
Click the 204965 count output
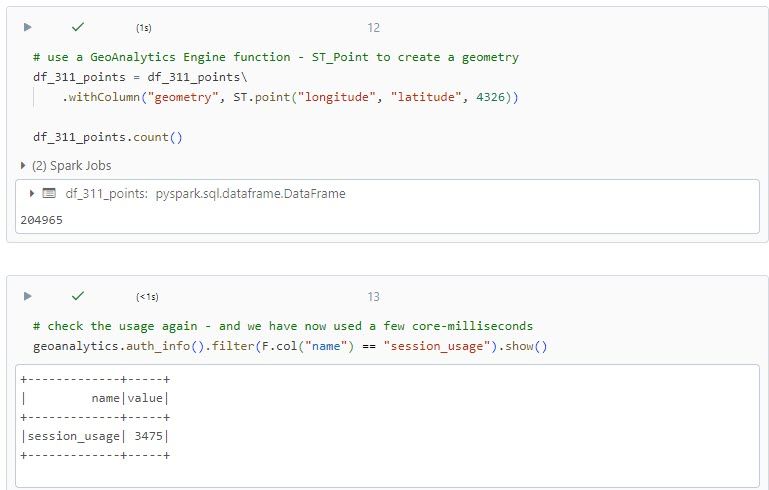point(41,219)
